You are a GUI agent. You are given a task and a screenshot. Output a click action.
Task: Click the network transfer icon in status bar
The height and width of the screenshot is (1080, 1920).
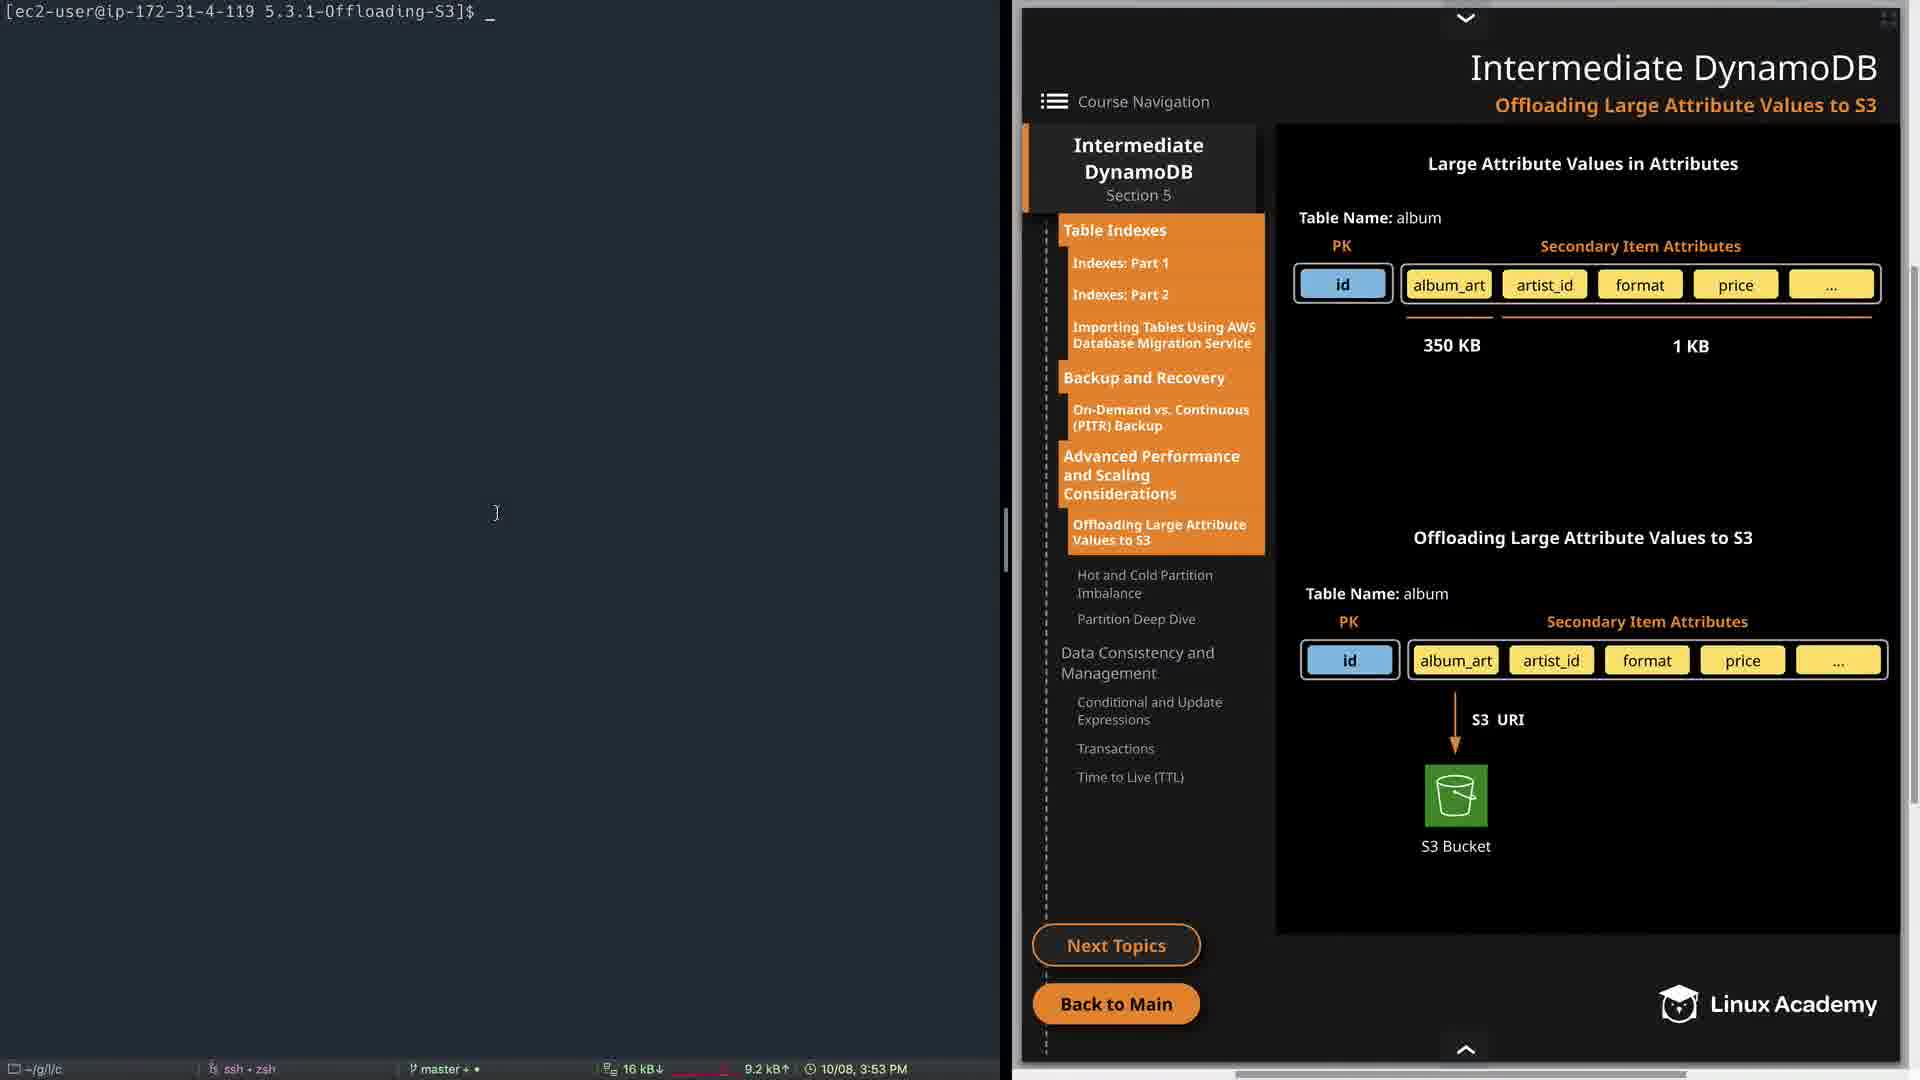click(610, 1069)
